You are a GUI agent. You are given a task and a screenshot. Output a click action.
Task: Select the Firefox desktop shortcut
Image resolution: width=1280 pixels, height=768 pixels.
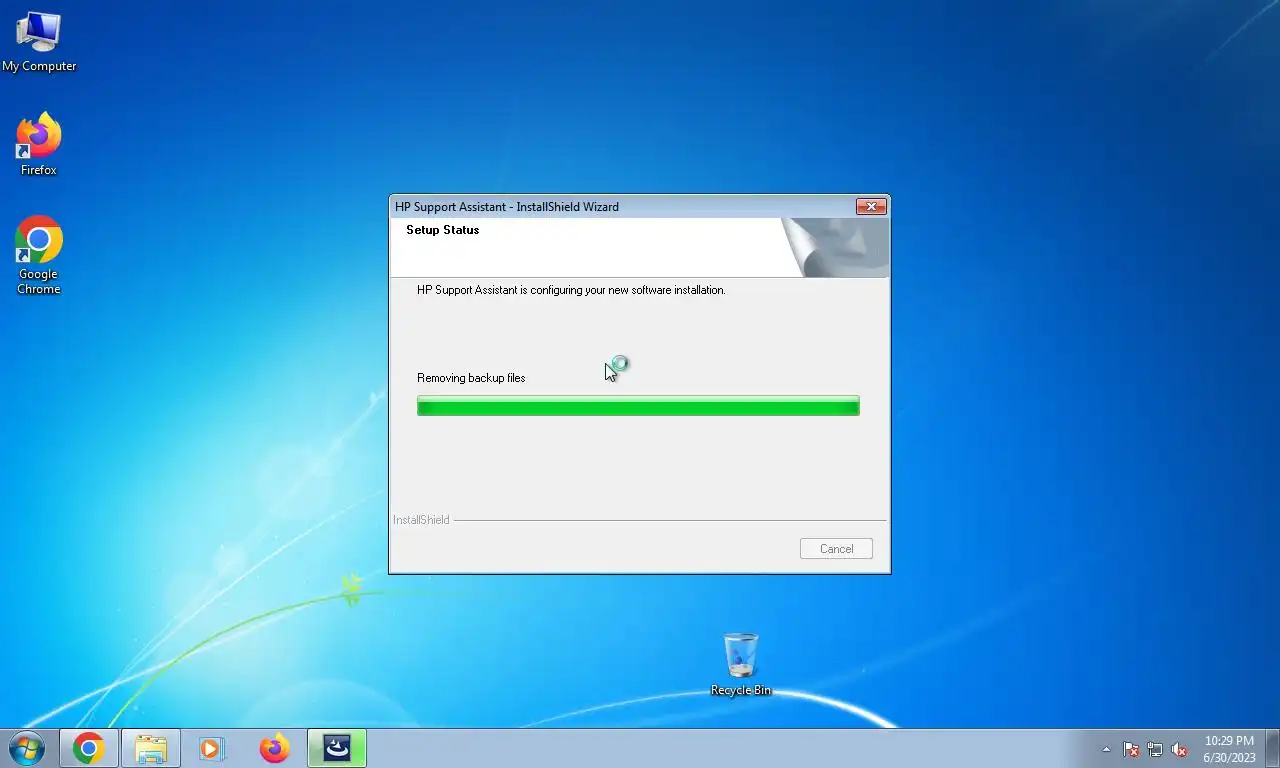point(39,145)
